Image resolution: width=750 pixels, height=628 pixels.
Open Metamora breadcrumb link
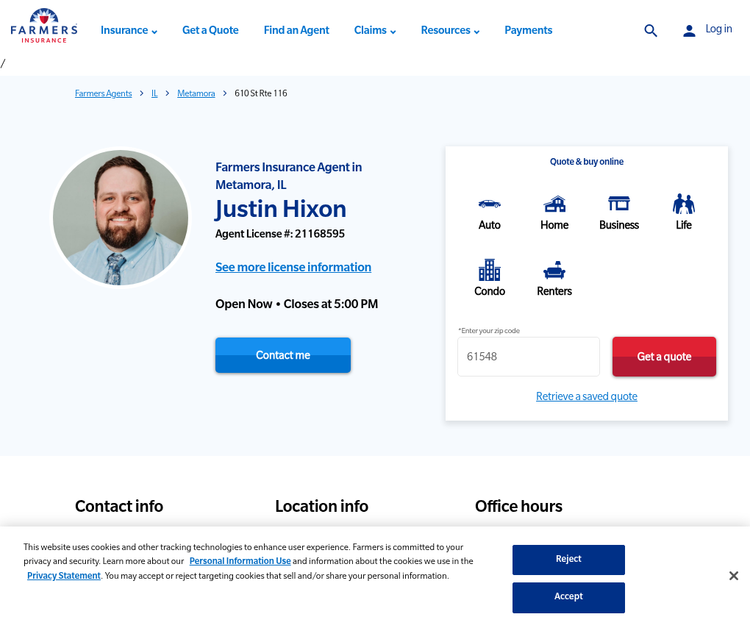click(196, 94)
